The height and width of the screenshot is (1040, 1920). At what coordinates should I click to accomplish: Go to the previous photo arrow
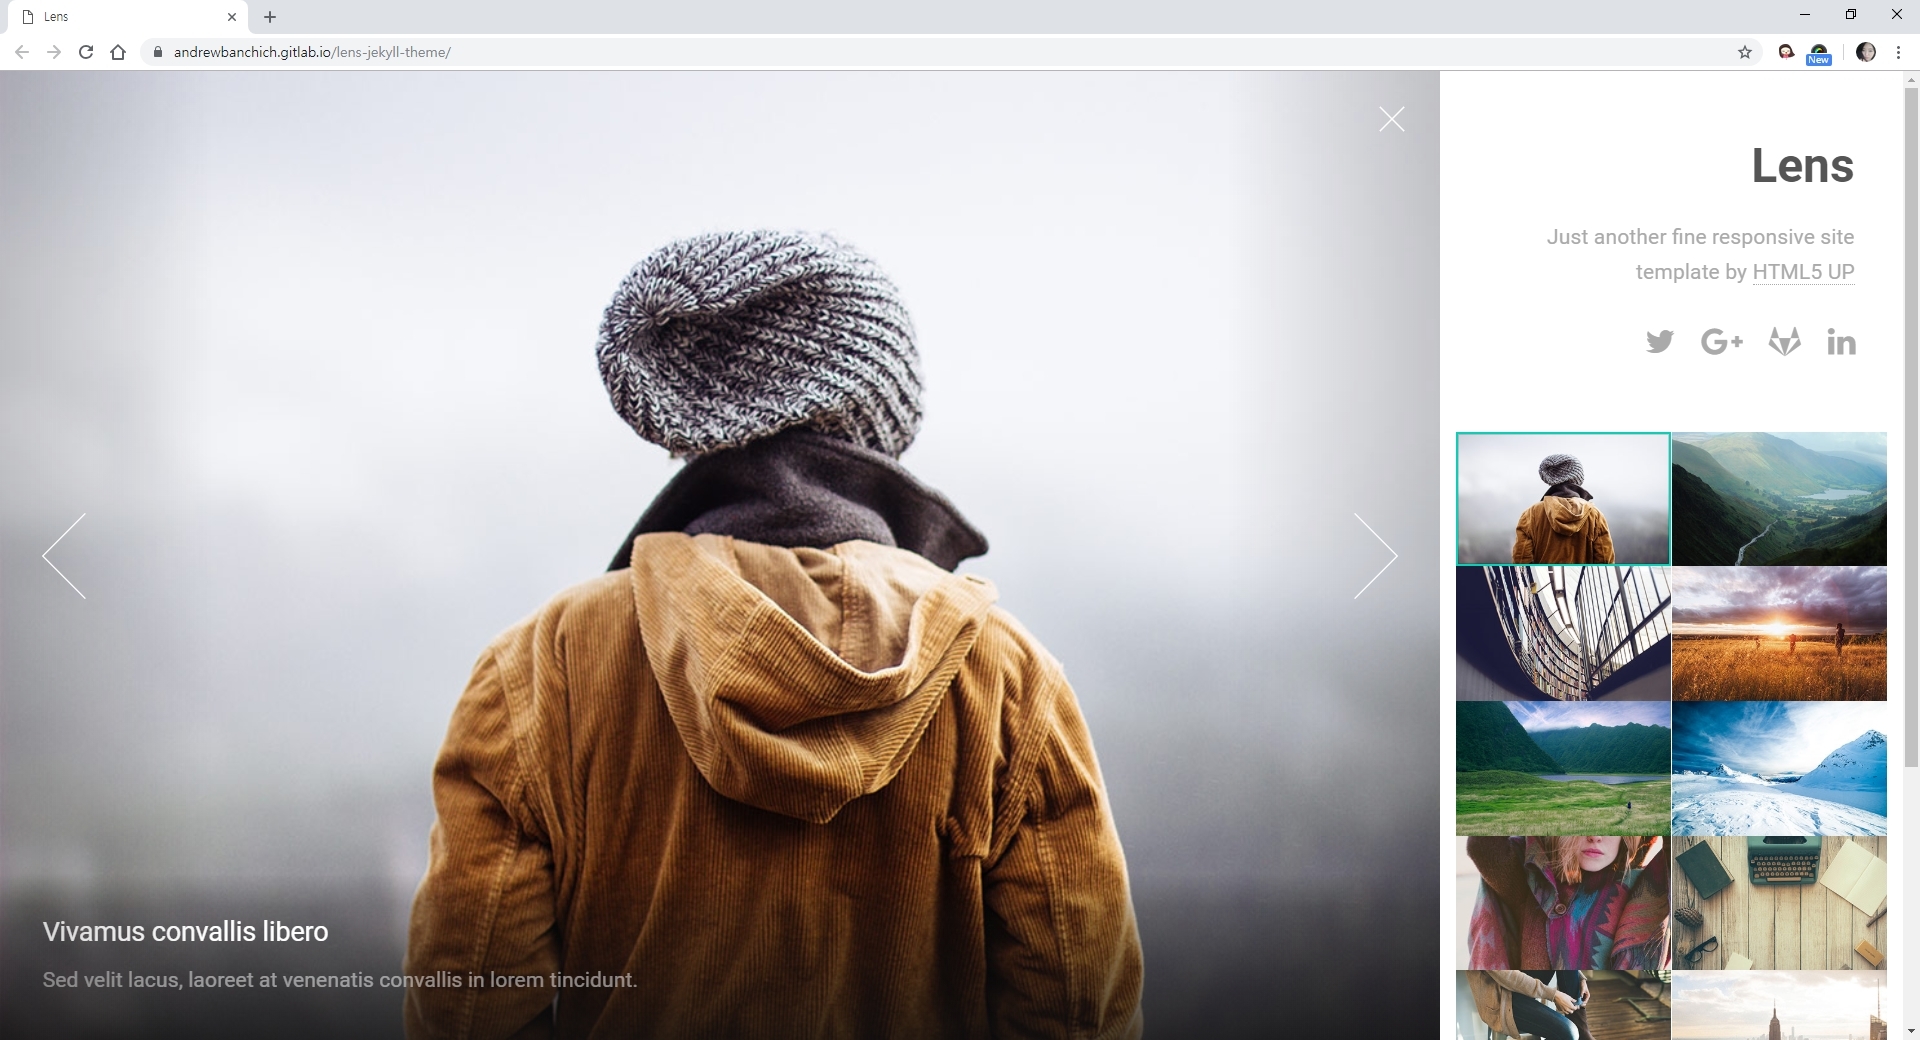click(x=65, y=556)
